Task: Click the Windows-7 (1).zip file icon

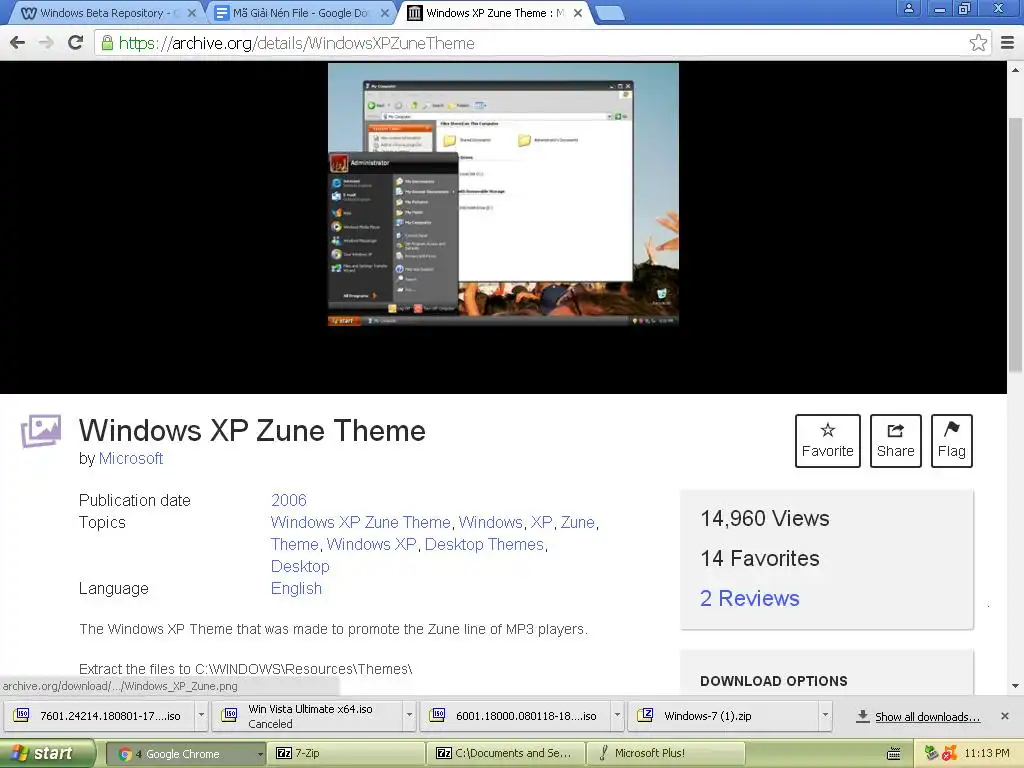Action: (x=645, y=715)
